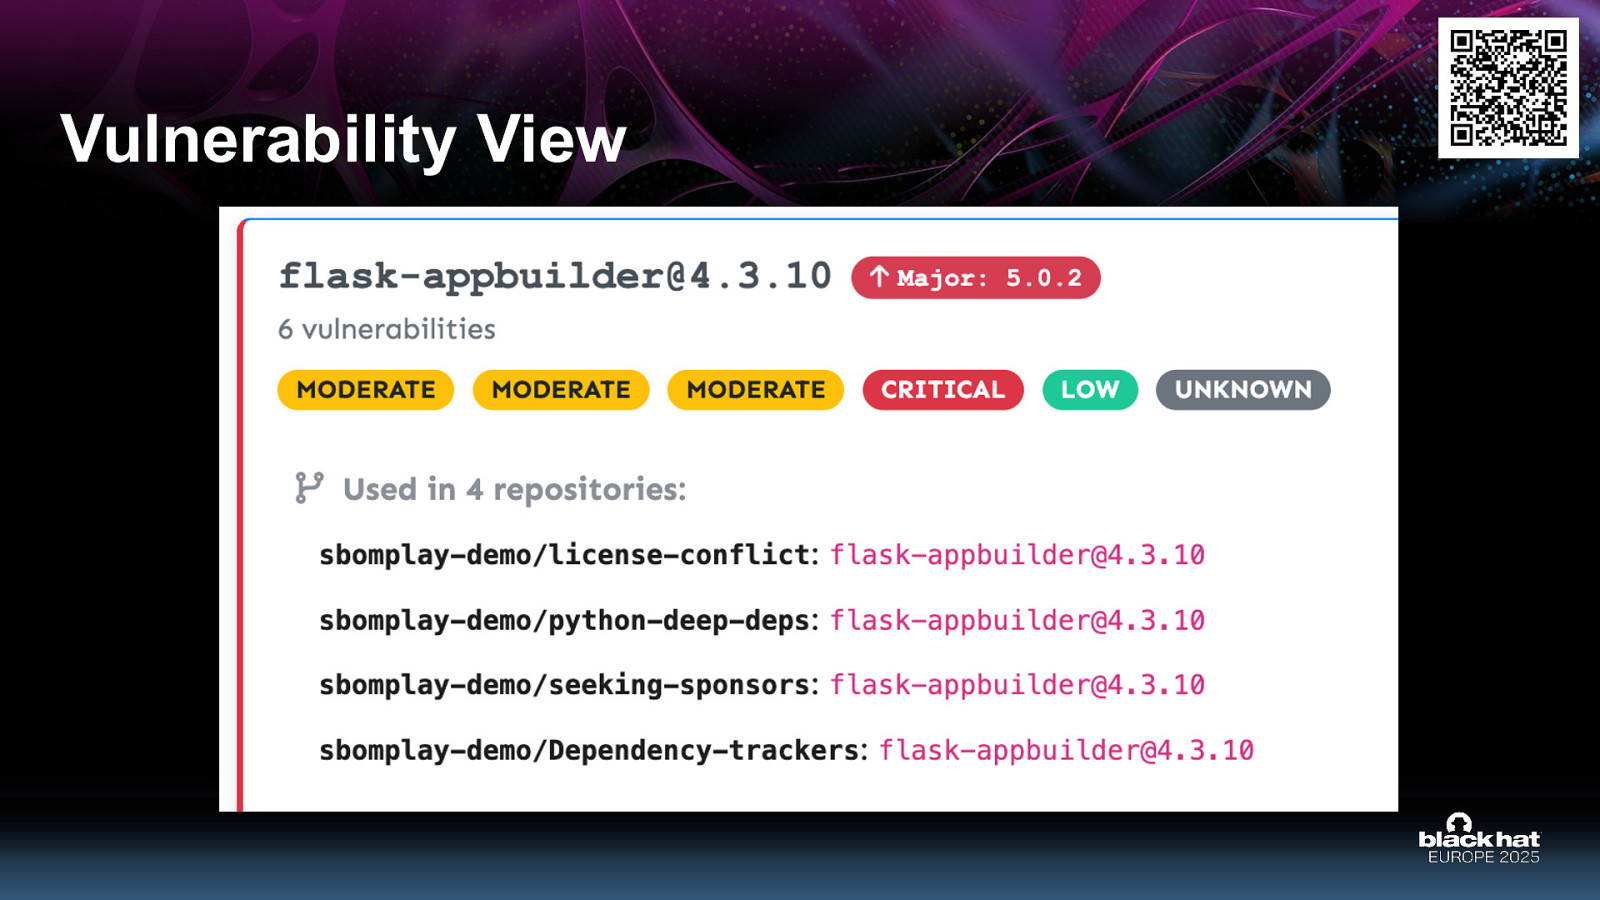Click the upward arrow in the Major badge
Viewport: 1600px width, 900px height.
point(879,277)
